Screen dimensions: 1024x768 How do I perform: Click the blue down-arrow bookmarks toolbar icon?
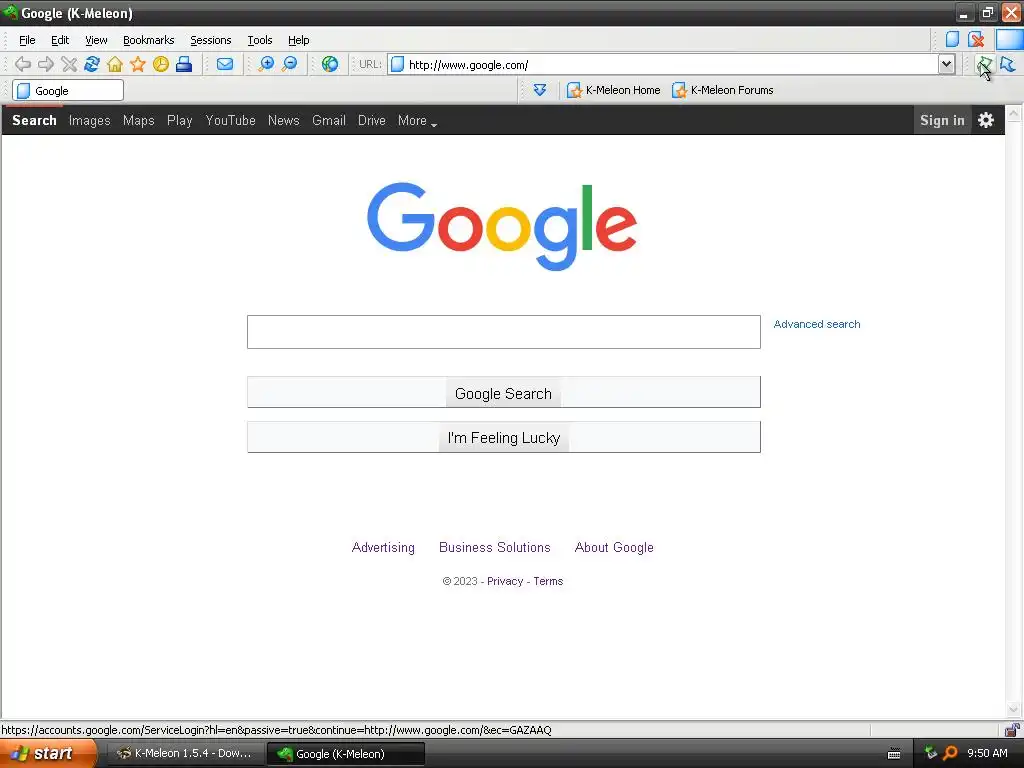539,90
